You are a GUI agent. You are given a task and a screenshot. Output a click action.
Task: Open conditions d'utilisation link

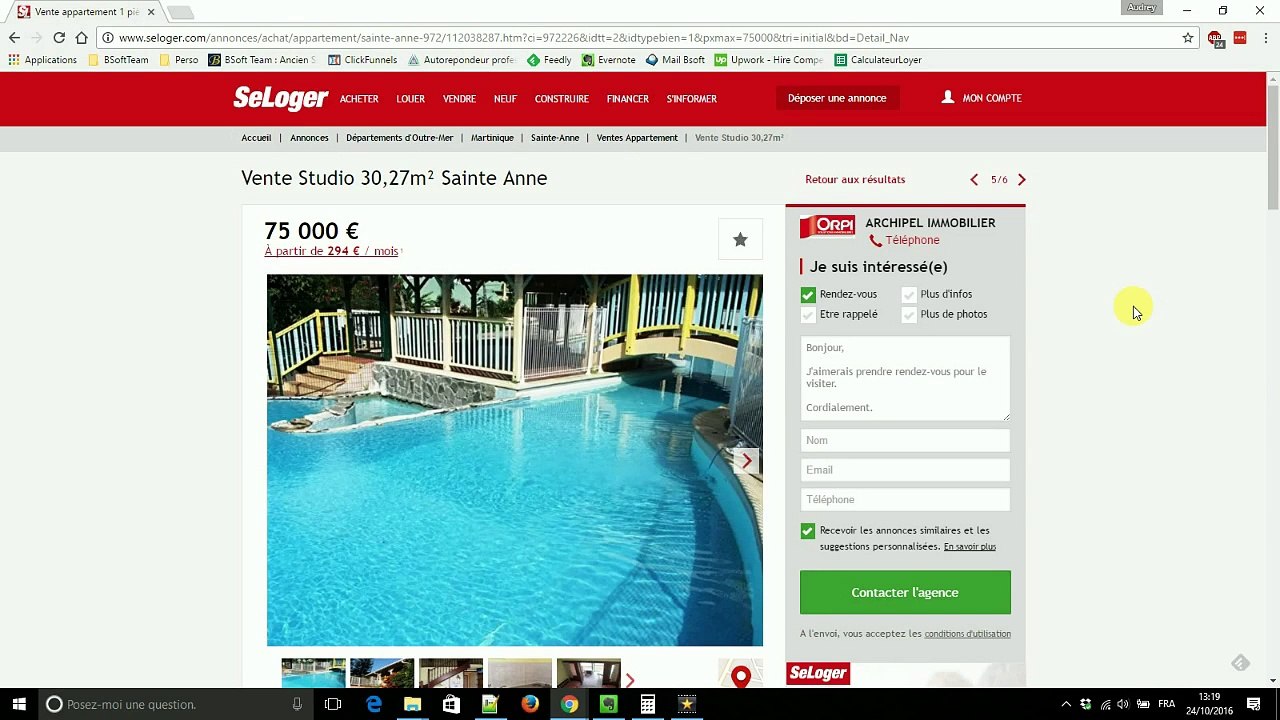click(x=967, y=634)
